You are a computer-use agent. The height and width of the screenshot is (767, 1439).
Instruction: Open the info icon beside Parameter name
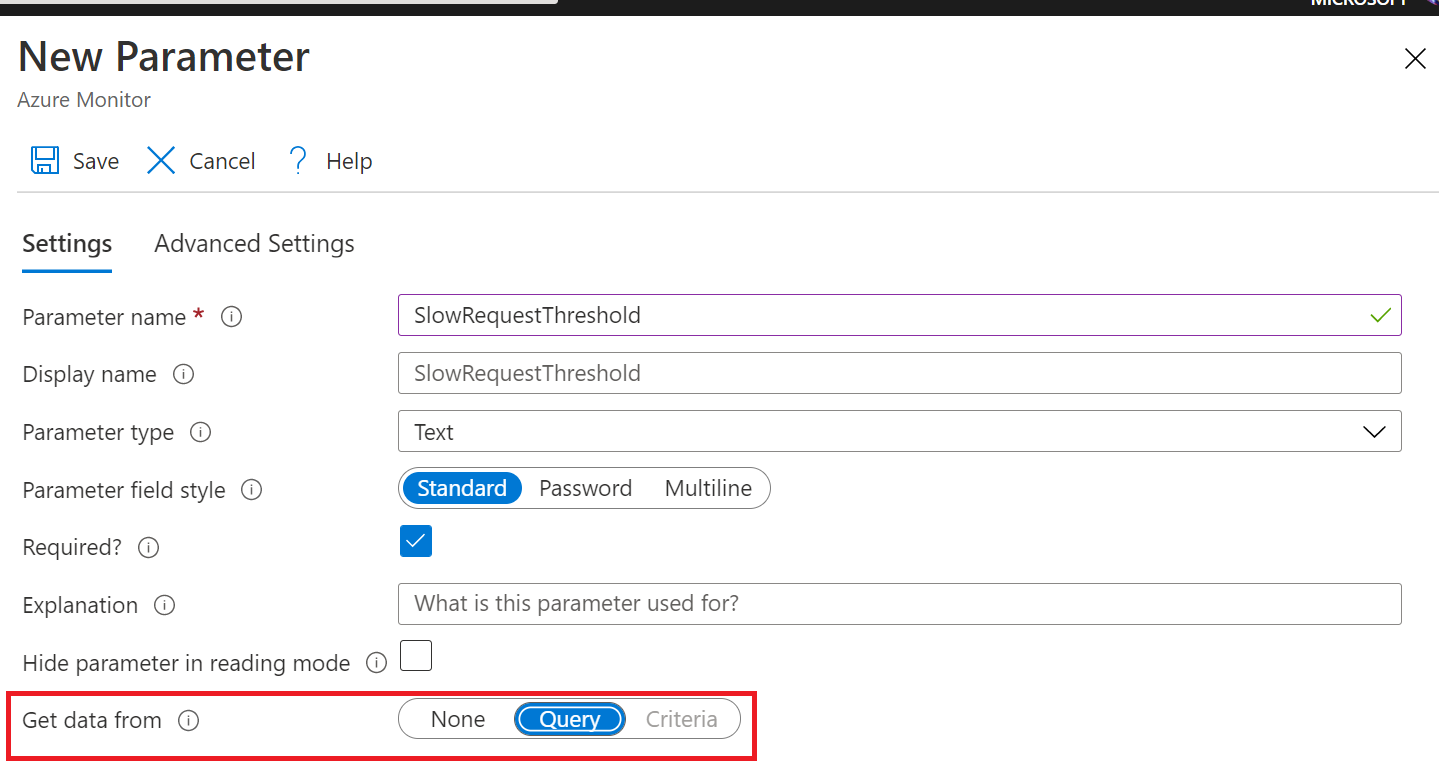(x=231, y=317)
